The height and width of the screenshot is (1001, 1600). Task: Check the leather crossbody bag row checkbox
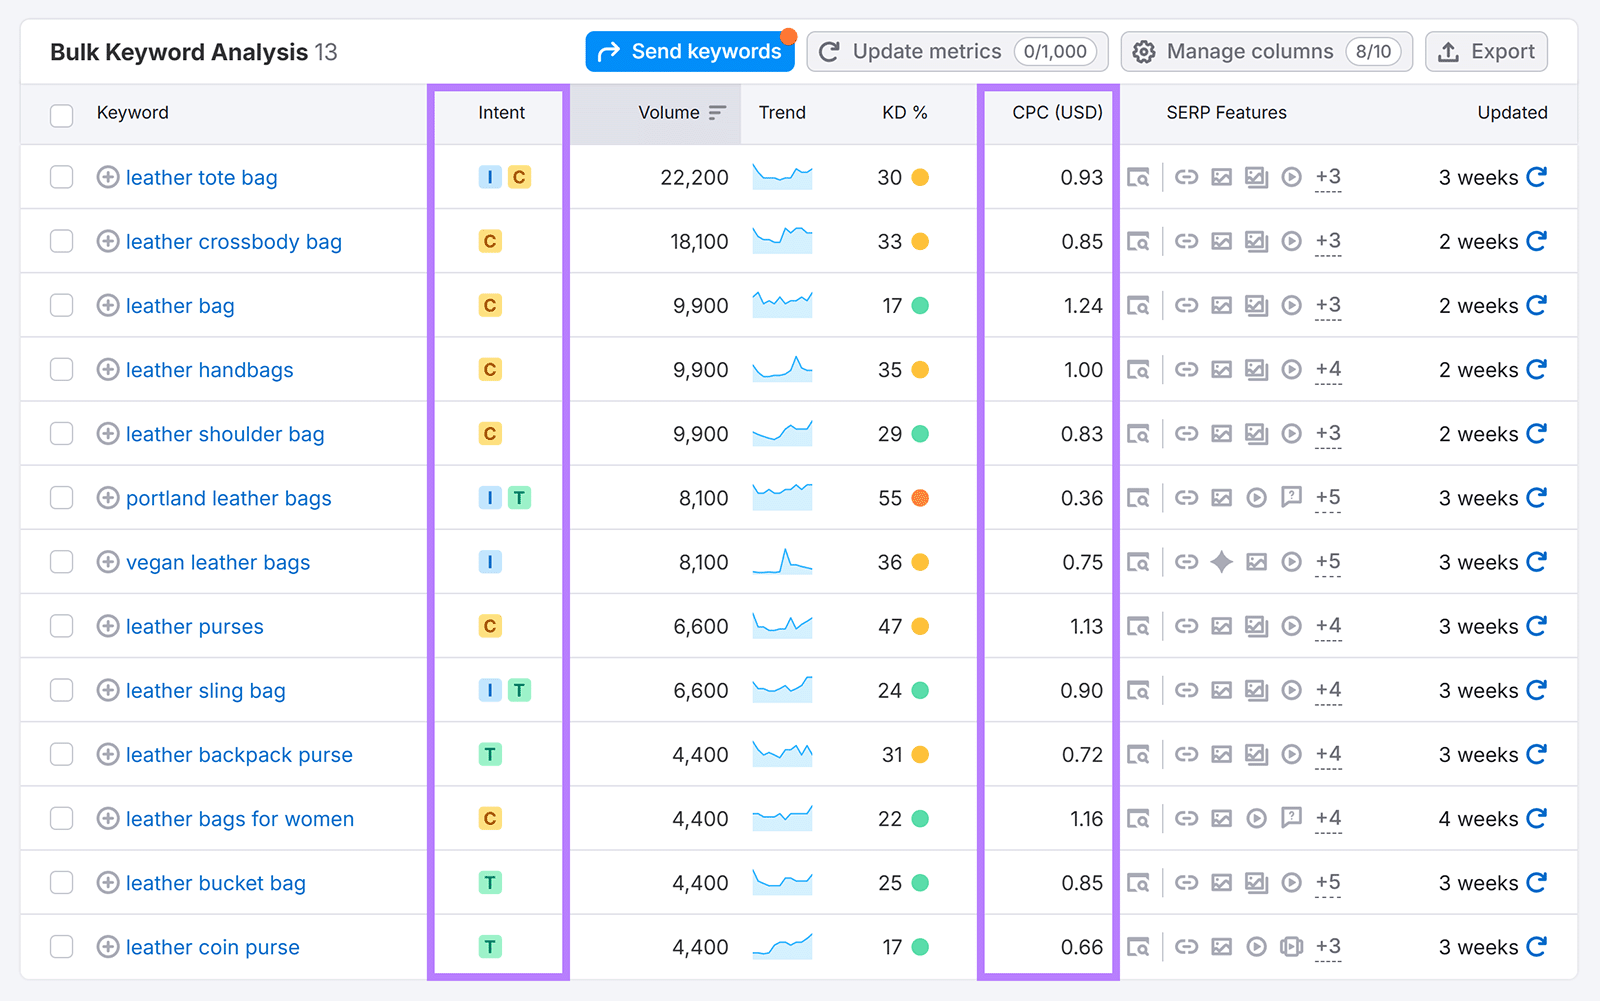[x=61, y=241]
